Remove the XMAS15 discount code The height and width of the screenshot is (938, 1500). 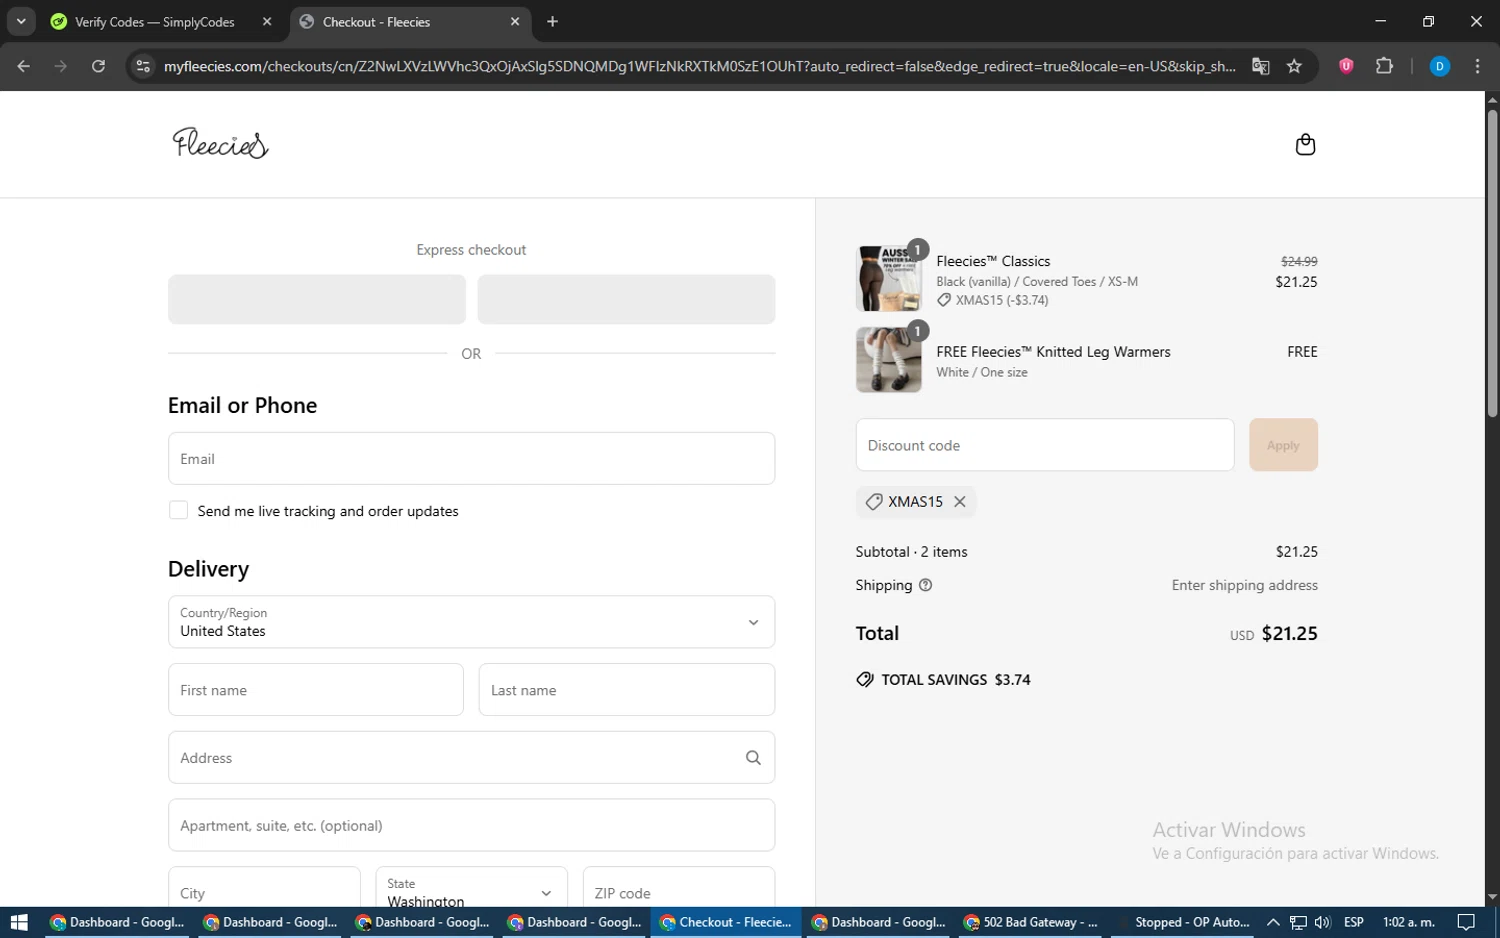pos(960,502)
